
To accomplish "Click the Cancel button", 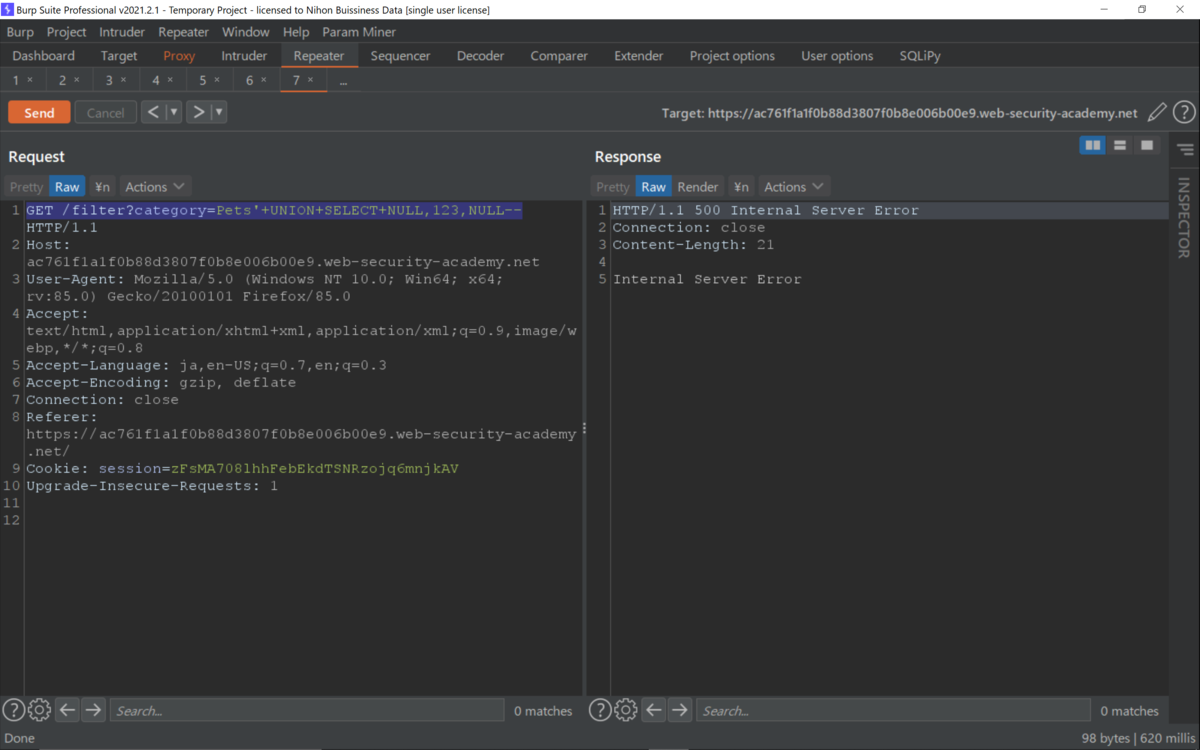I will click(105, 112).
